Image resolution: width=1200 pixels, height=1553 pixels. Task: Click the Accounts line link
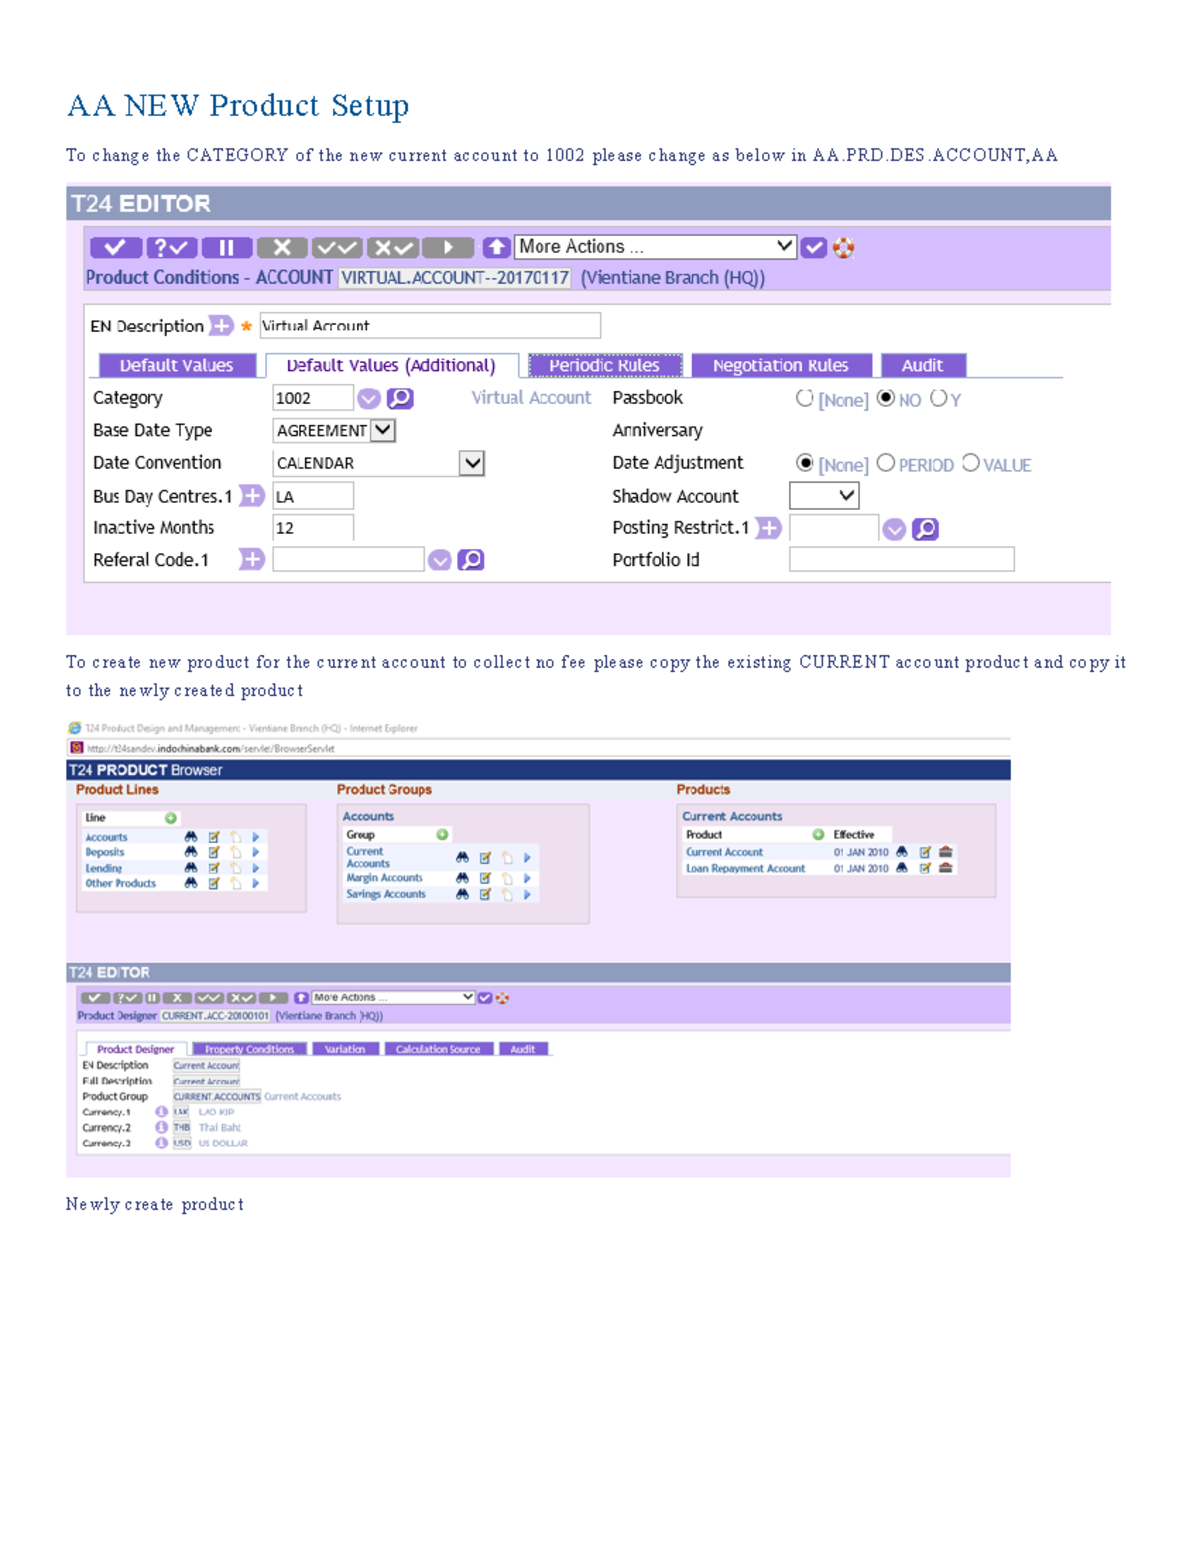(x=106, y=837)
